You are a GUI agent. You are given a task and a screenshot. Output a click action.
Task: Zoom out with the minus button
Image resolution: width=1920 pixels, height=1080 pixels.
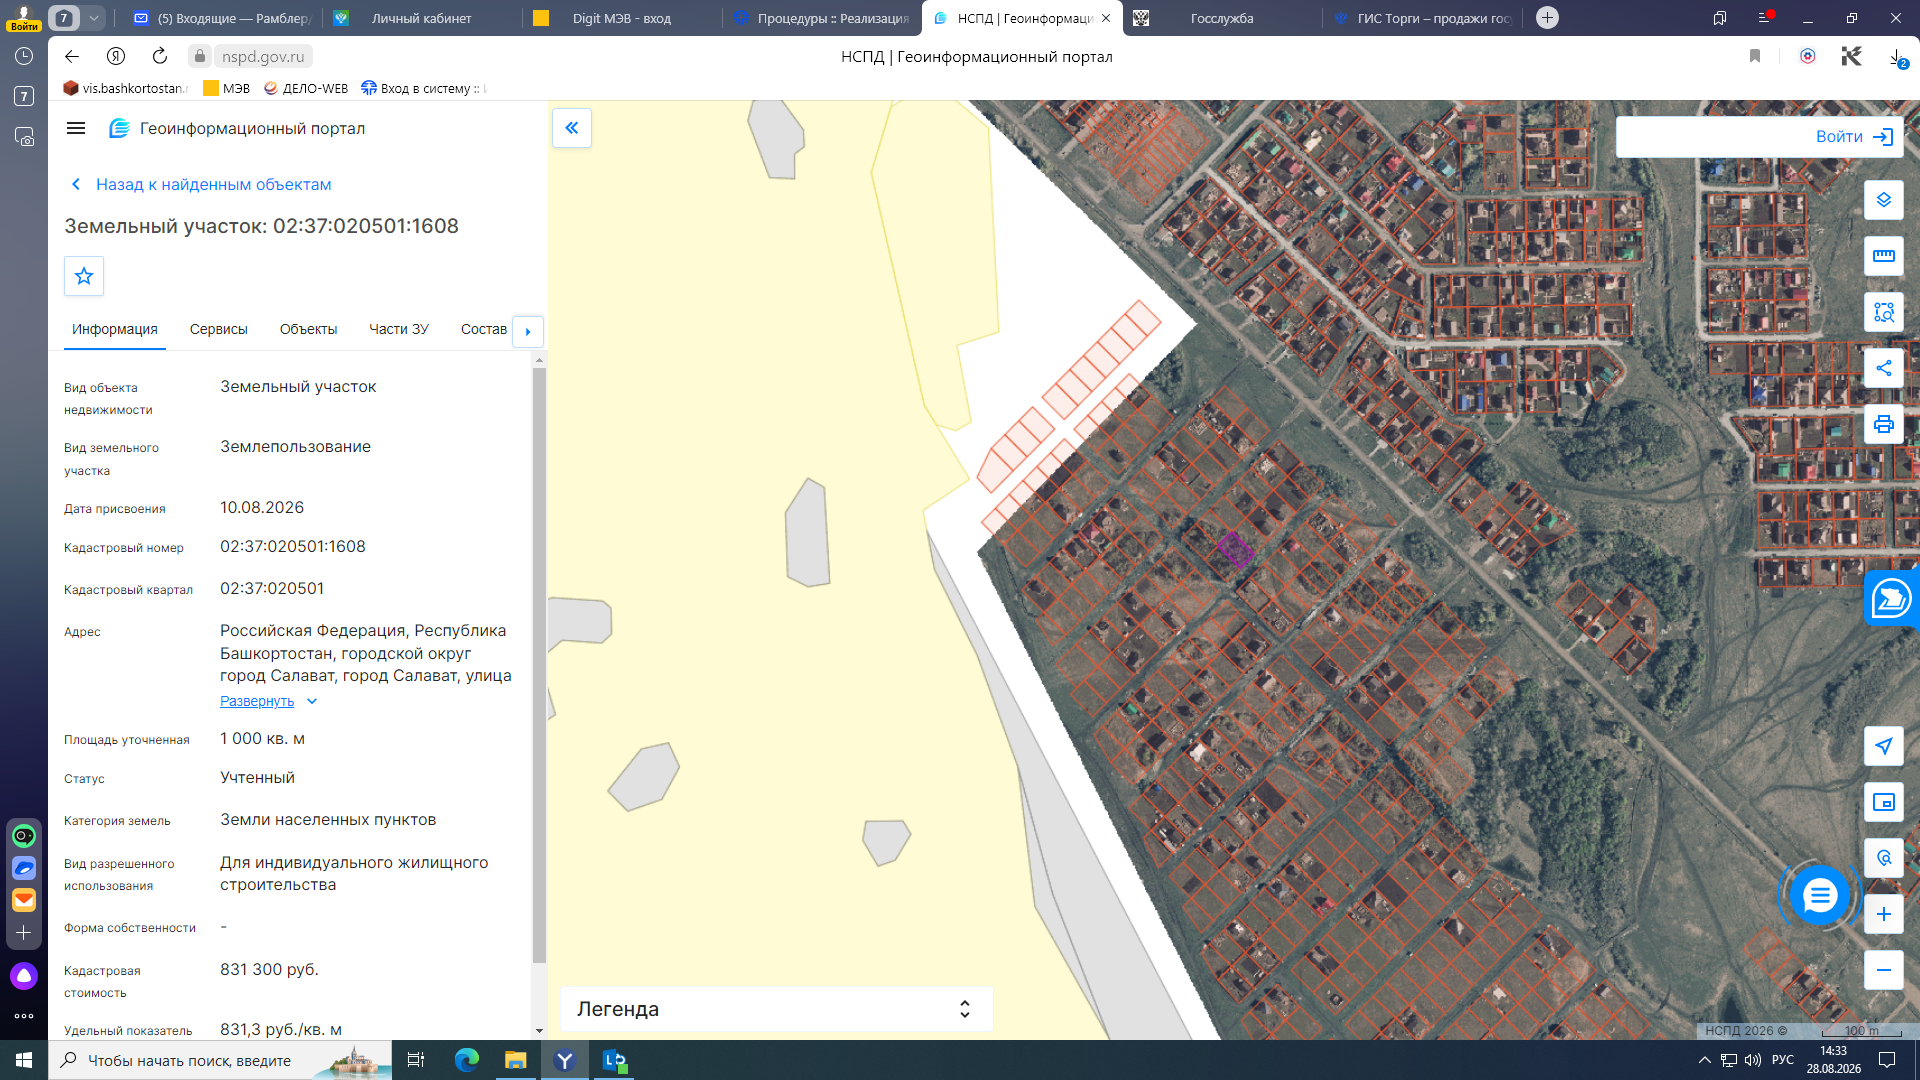(1883, 970)
